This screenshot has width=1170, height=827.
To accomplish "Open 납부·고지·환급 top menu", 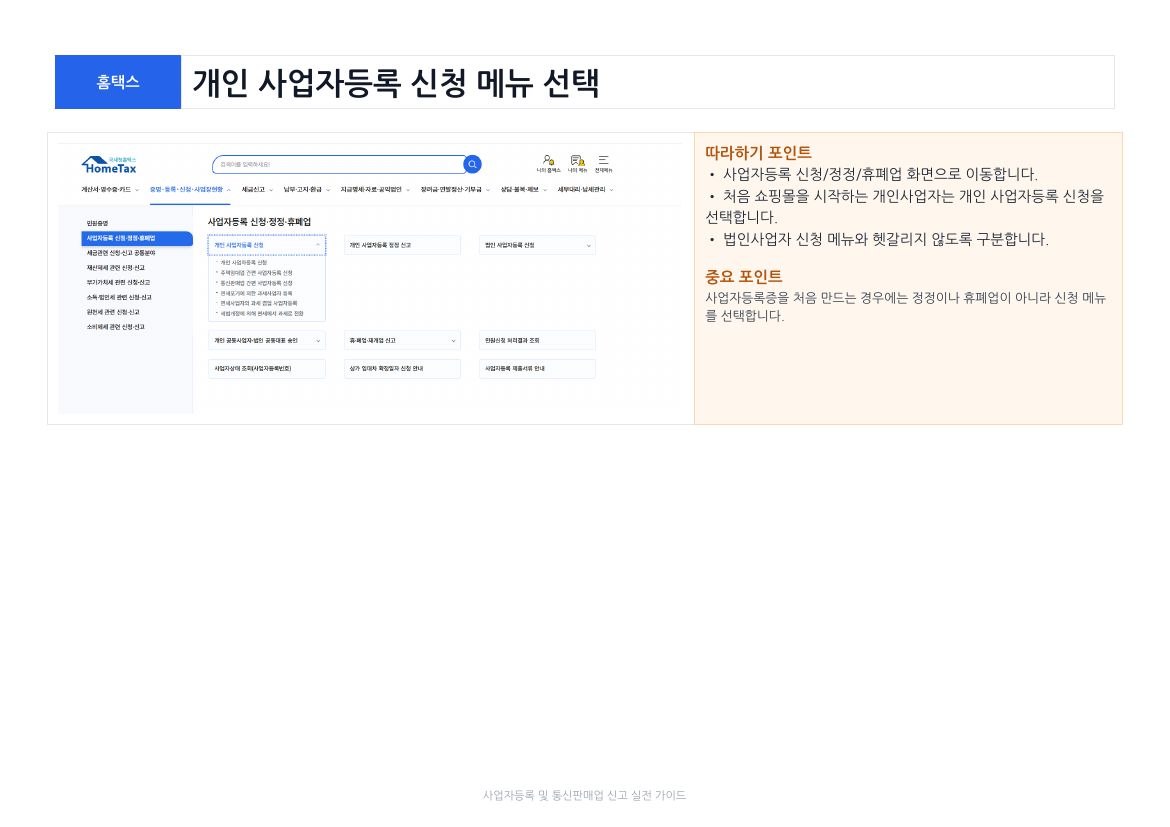I will (307, 190).
